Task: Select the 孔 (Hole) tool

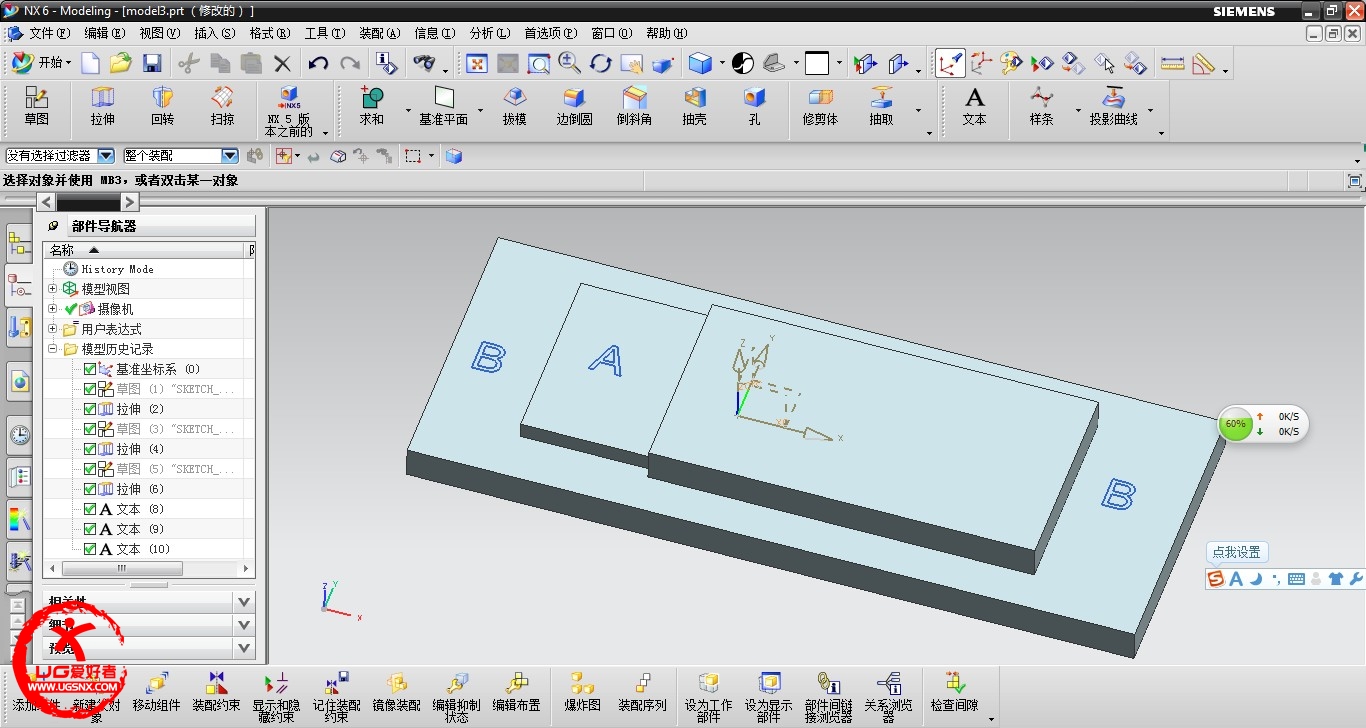Action: tap(754, 107)
